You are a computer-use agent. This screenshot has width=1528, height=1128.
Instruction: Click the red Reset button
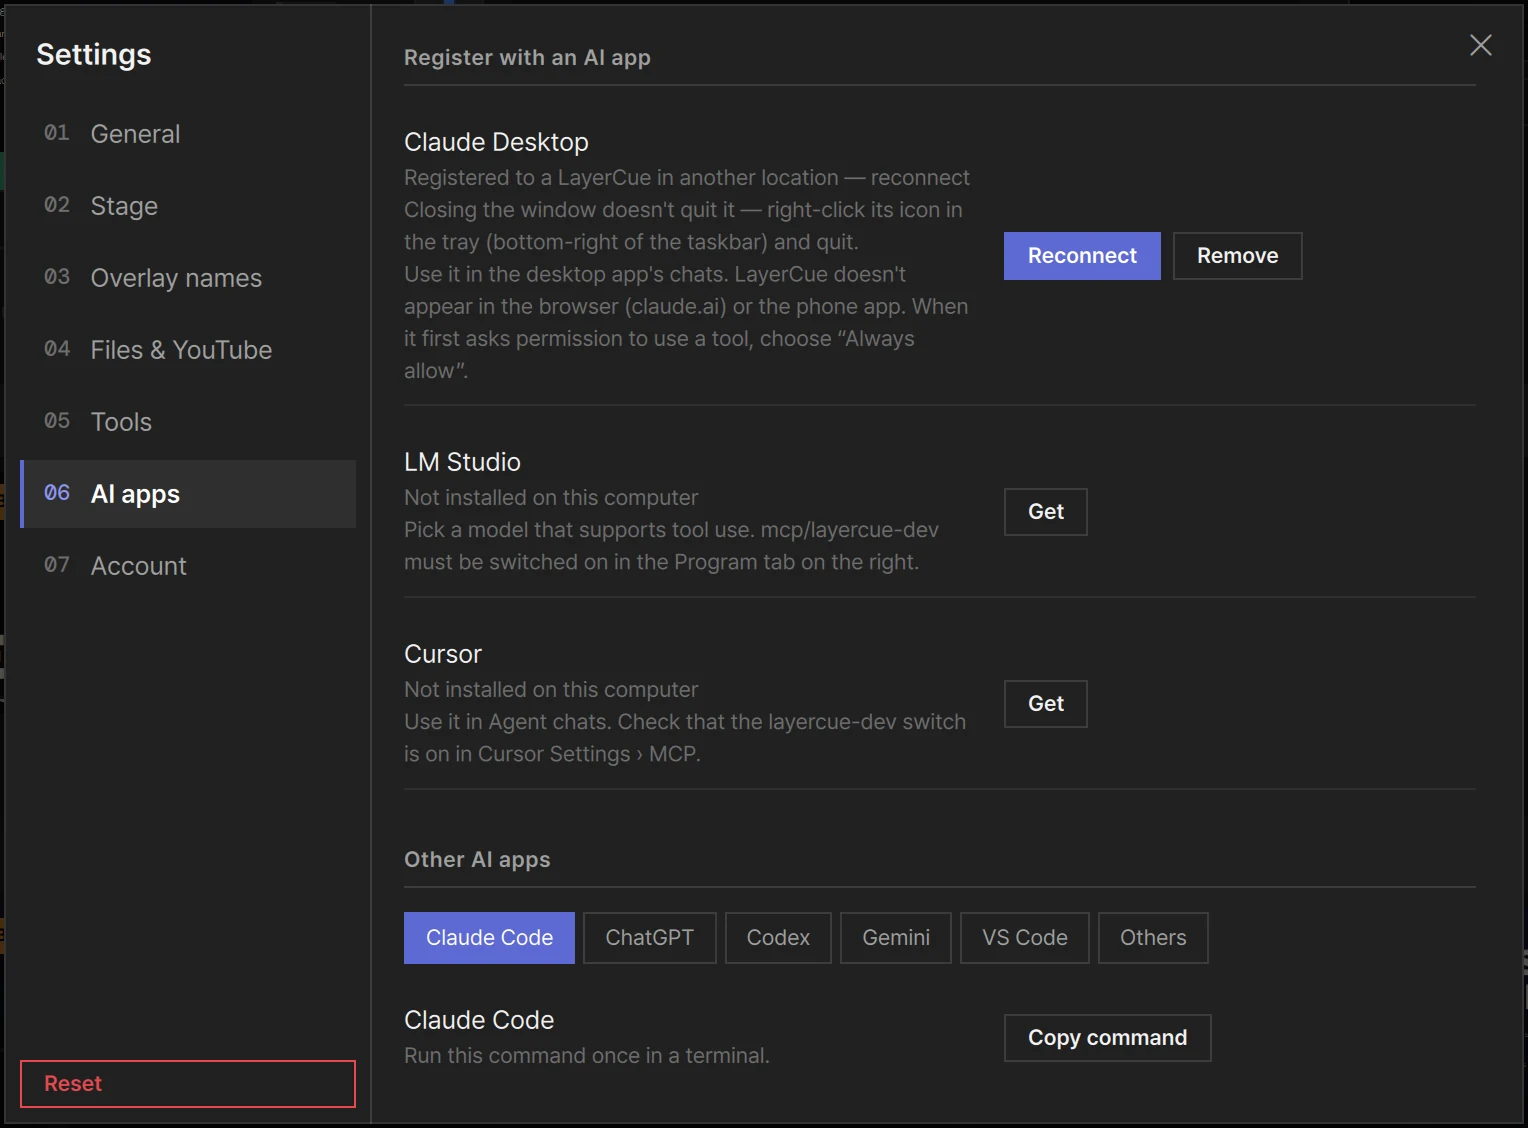(188, 1084)
